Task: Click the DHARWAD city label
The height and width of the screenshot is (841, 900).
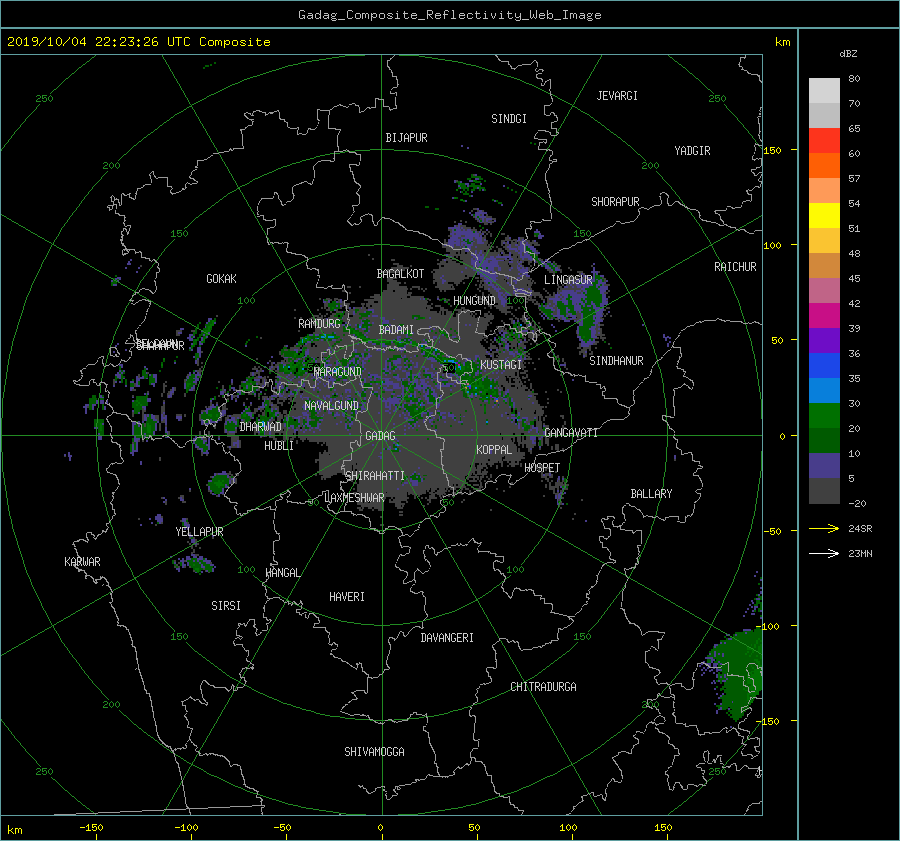Action: point(260,427)
